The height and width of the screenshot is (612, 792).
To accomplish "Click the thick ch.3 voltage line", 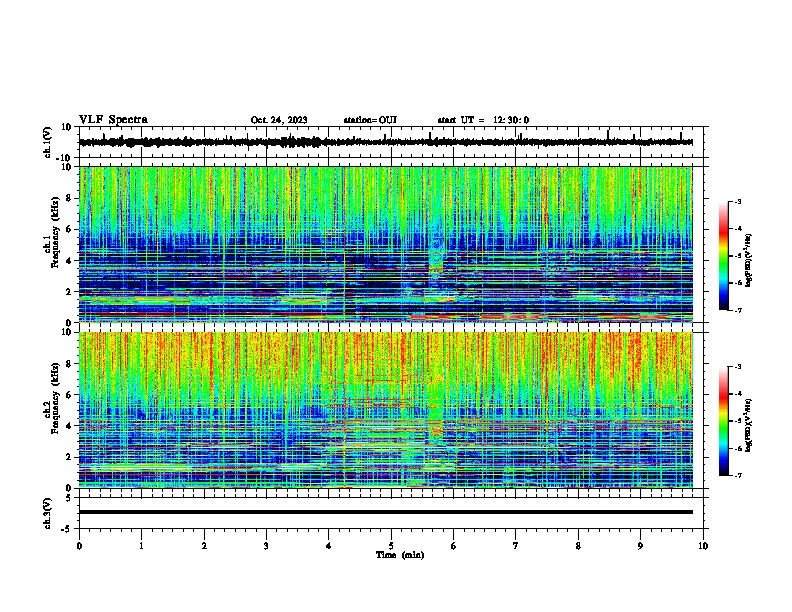I will pos(386,512).
